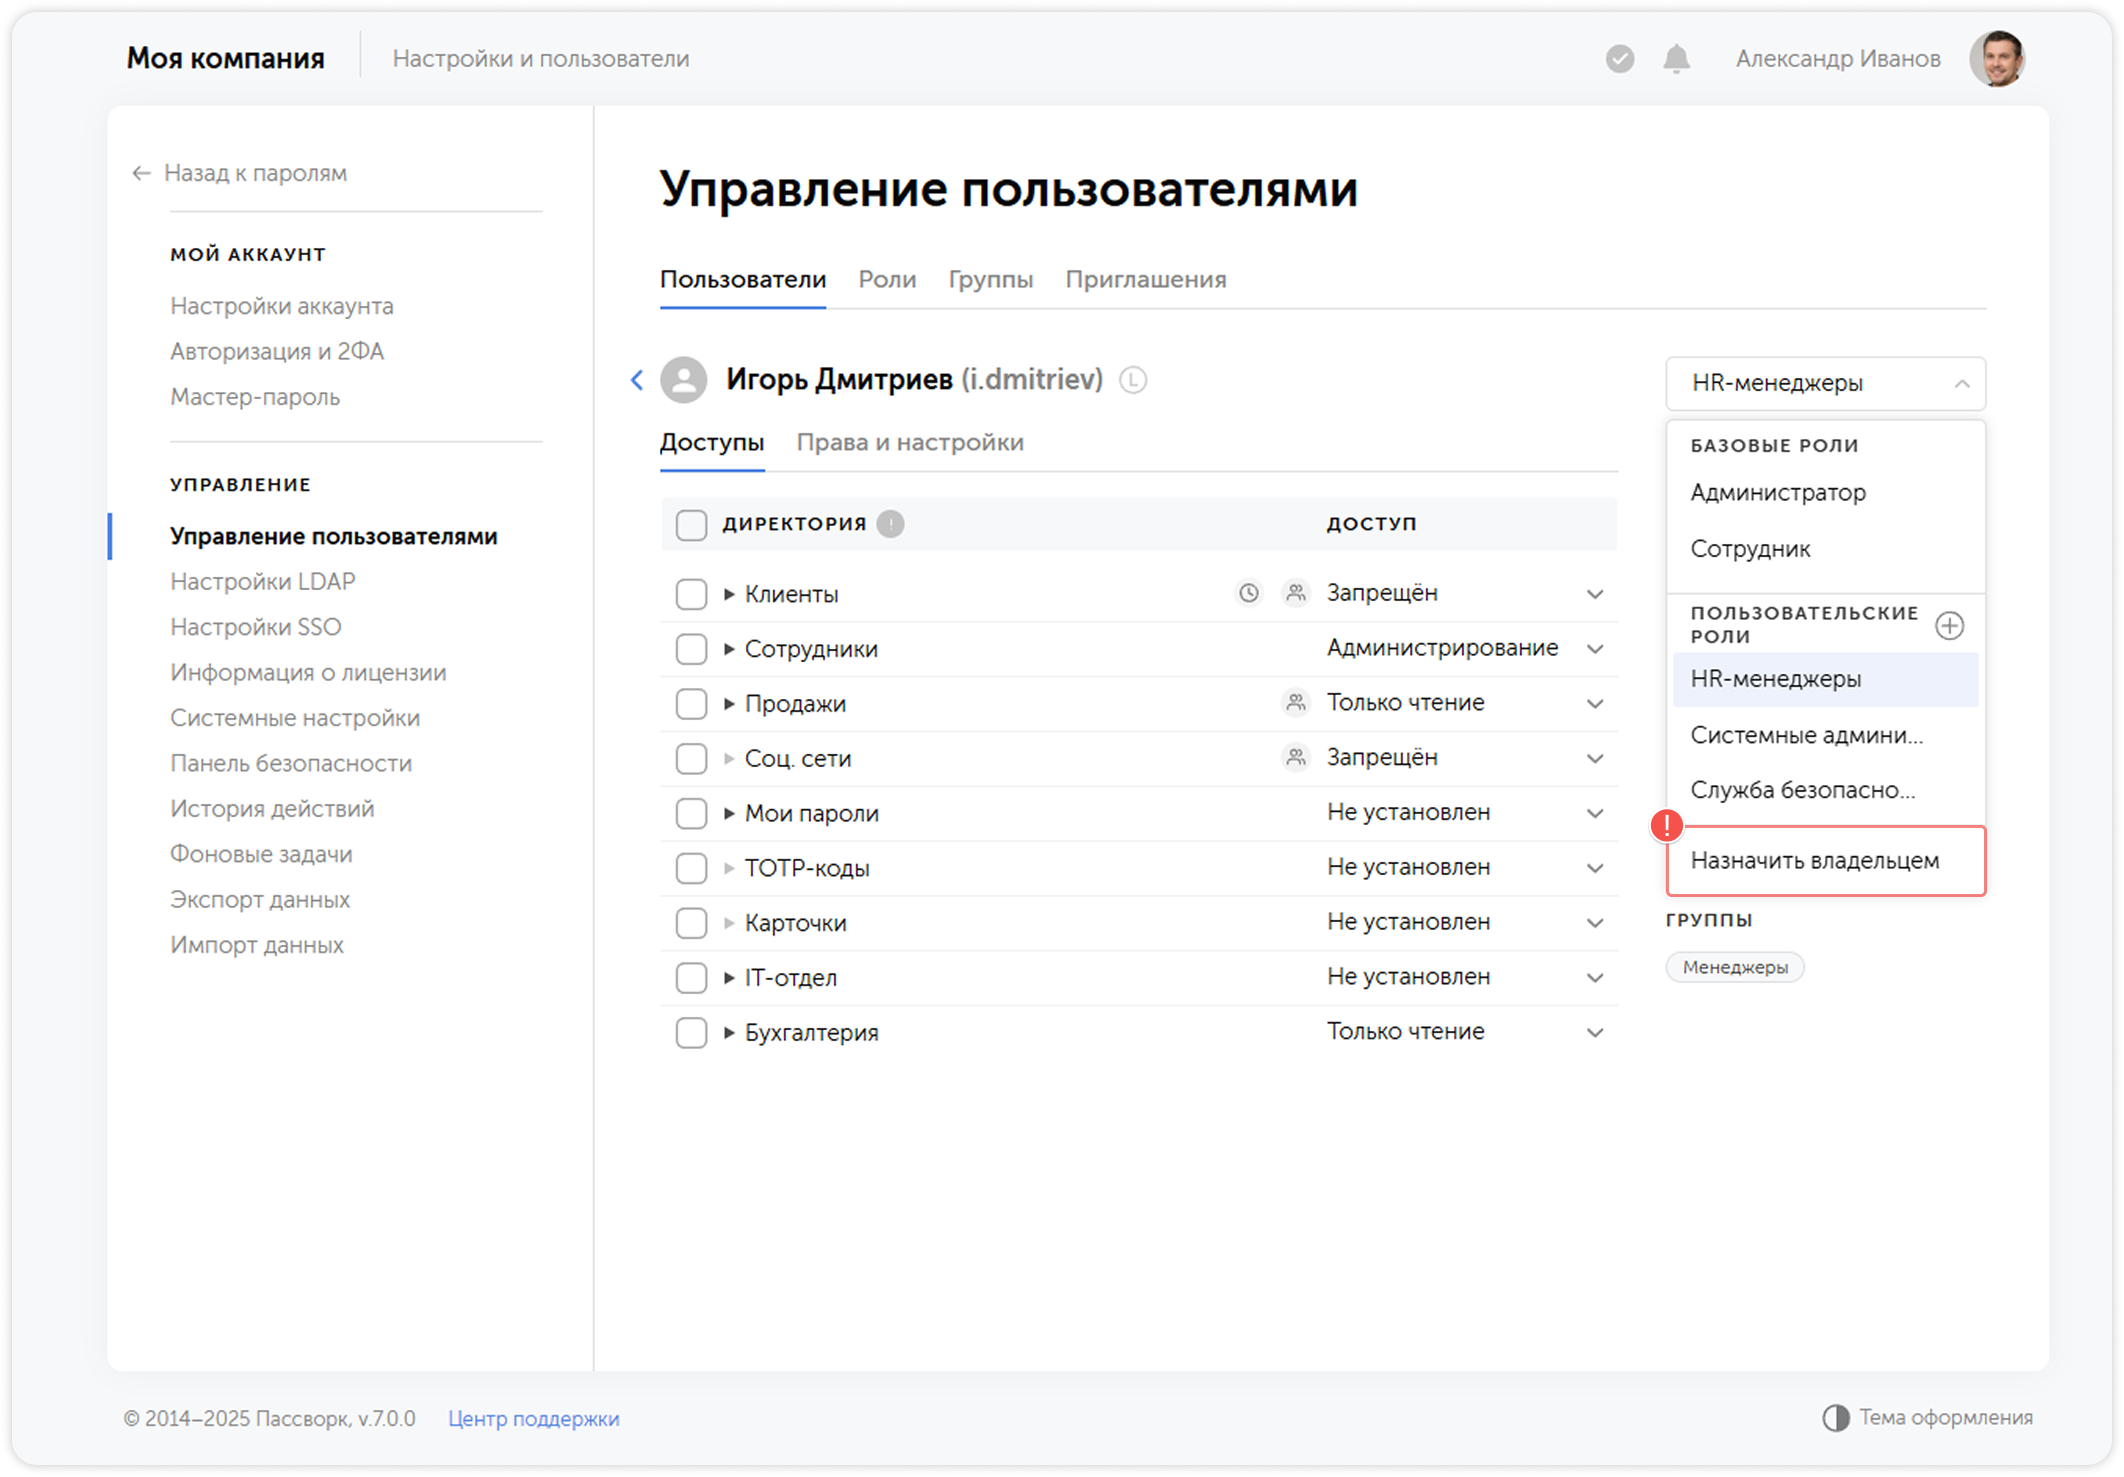2124x1477 pixels.
Task: Collapse the HR-менеджеры role dropdown
Action: (x=1825, y=384)
